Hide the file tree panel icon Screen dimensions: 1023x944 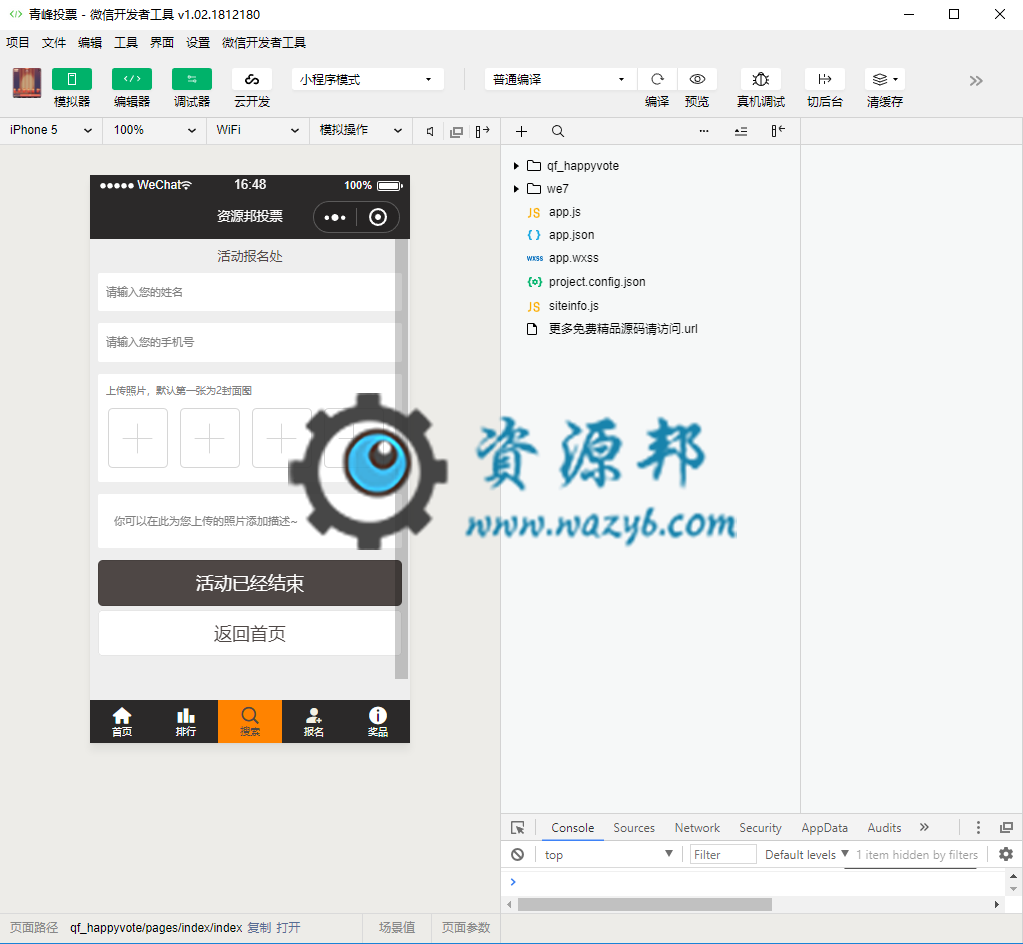coord(778,131)
